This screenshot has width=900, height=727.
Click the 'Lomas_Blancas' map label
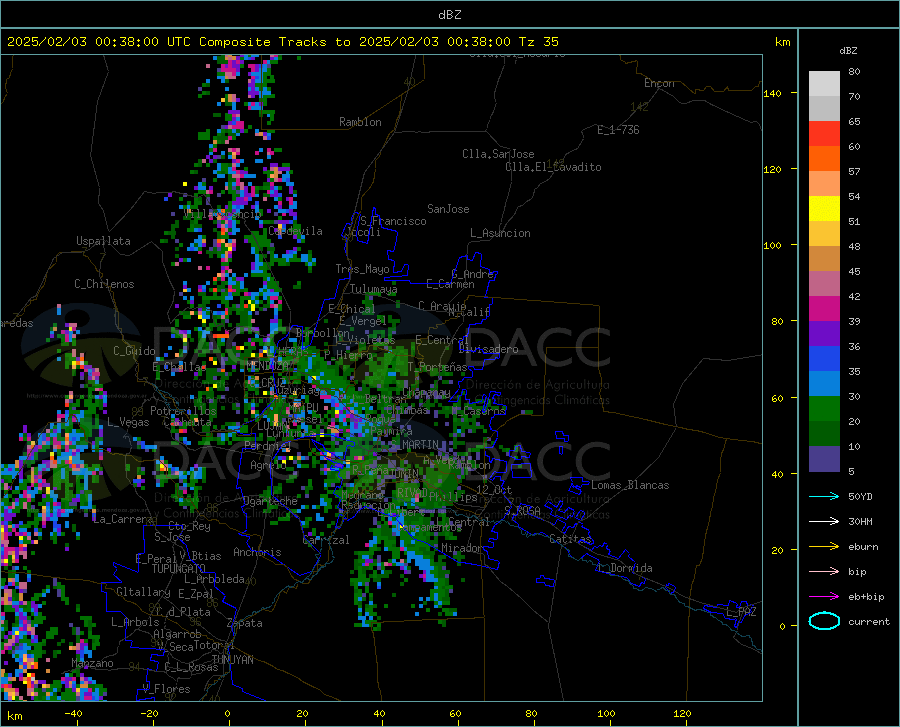coord(630,485)
